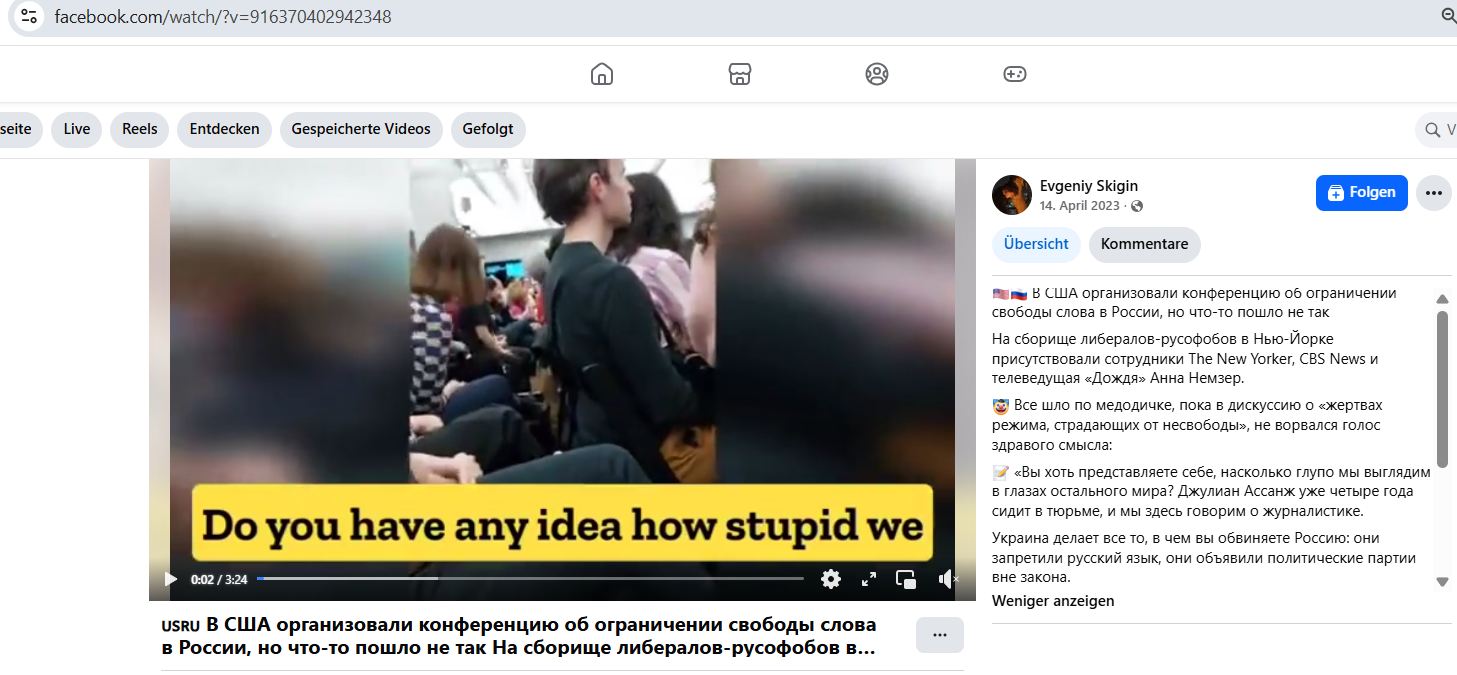Open the Marketplace icon
This screenshot has height=675, width=1457.
[x=739, y=74]
